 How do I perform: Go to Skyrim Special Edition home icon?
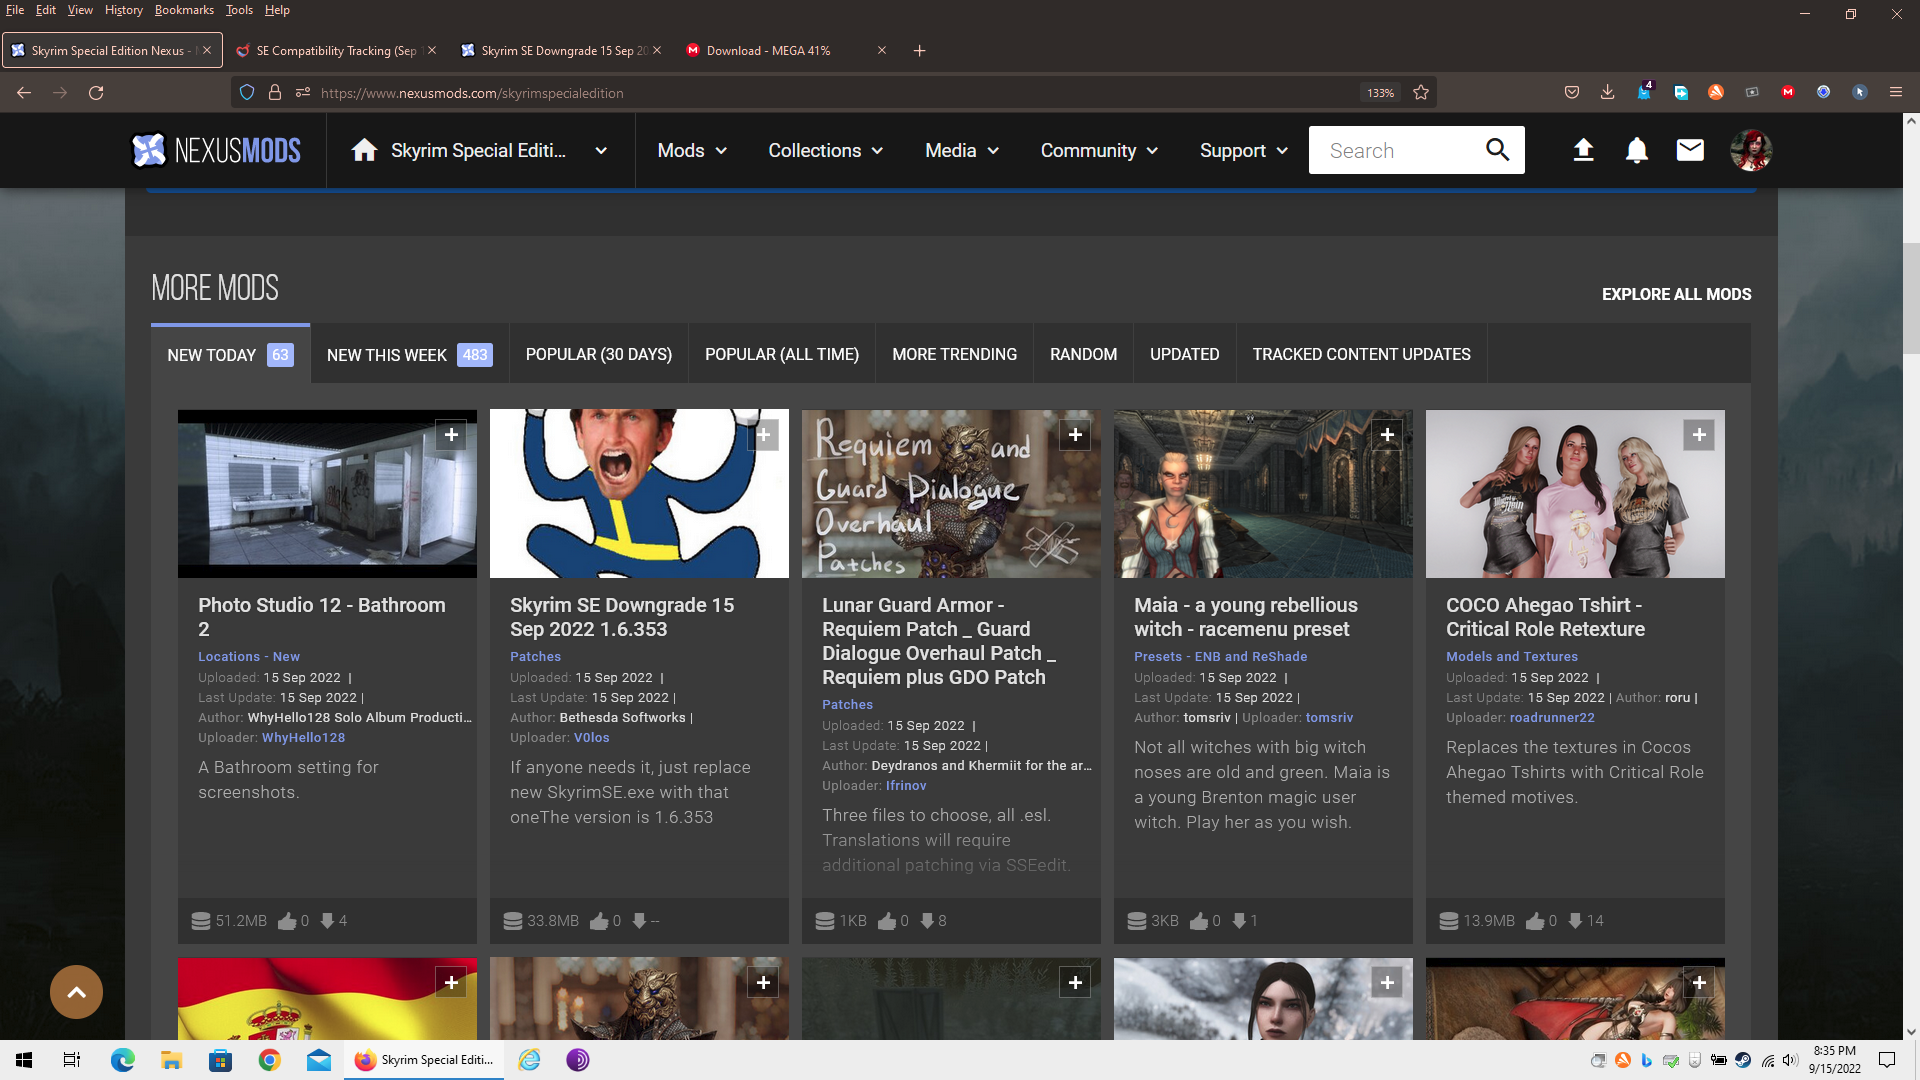pos(364,150)
